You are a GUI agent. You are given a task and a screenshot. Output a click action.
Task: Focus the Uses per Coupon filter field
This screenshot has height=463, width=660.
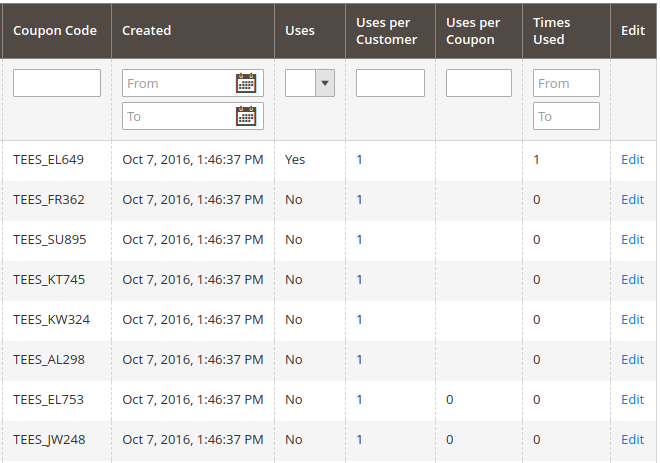pos(479,83)
